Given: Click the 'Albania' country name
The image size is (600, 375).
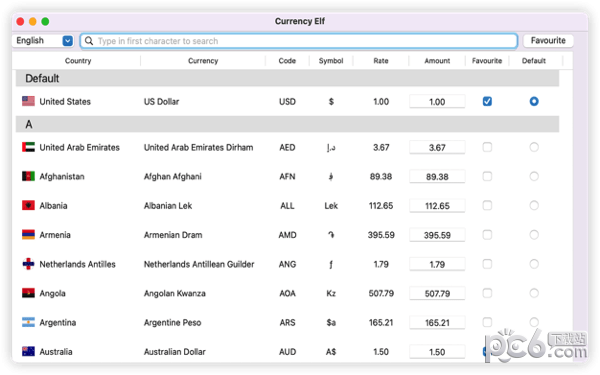Looking at the screenshot, I should 53,205.
